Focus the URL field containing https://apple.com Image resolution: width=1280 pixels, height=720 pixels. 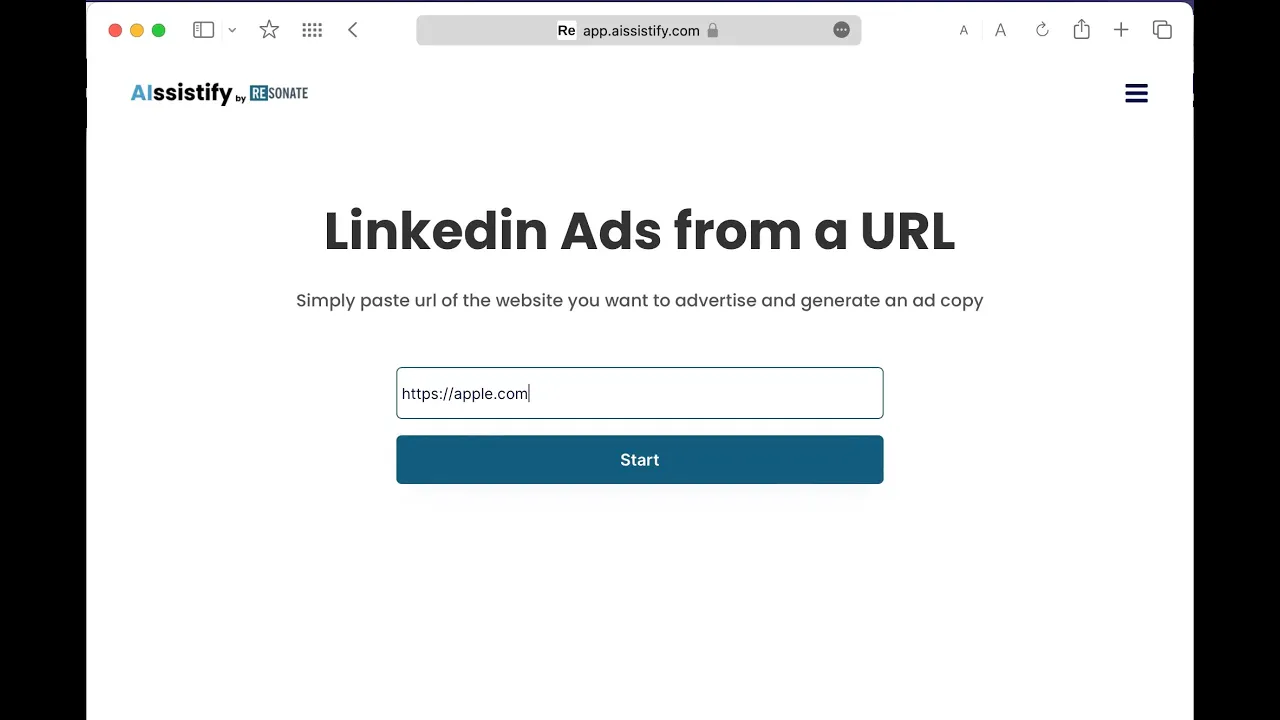tap(640, 393)
